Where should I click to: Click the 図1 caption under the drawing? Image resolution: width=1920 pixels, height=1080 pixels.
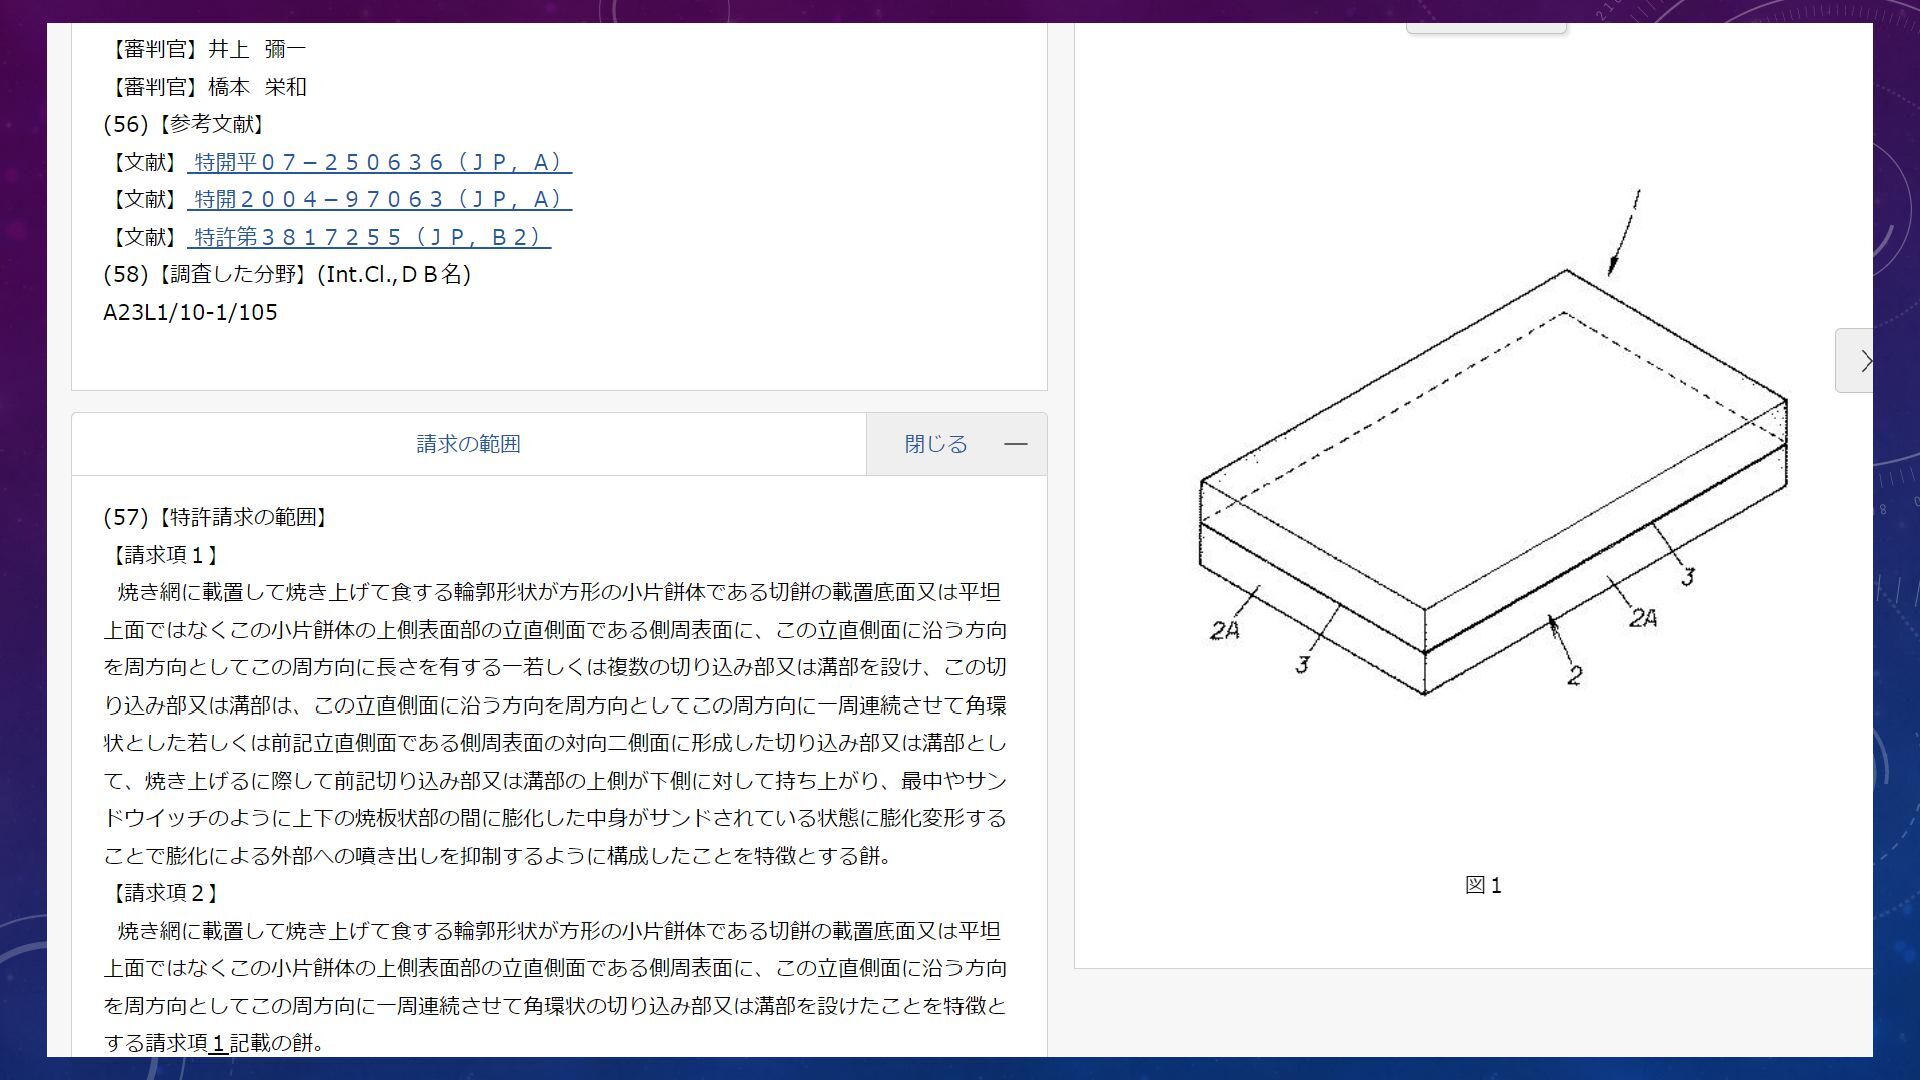tap(1483, 885)
